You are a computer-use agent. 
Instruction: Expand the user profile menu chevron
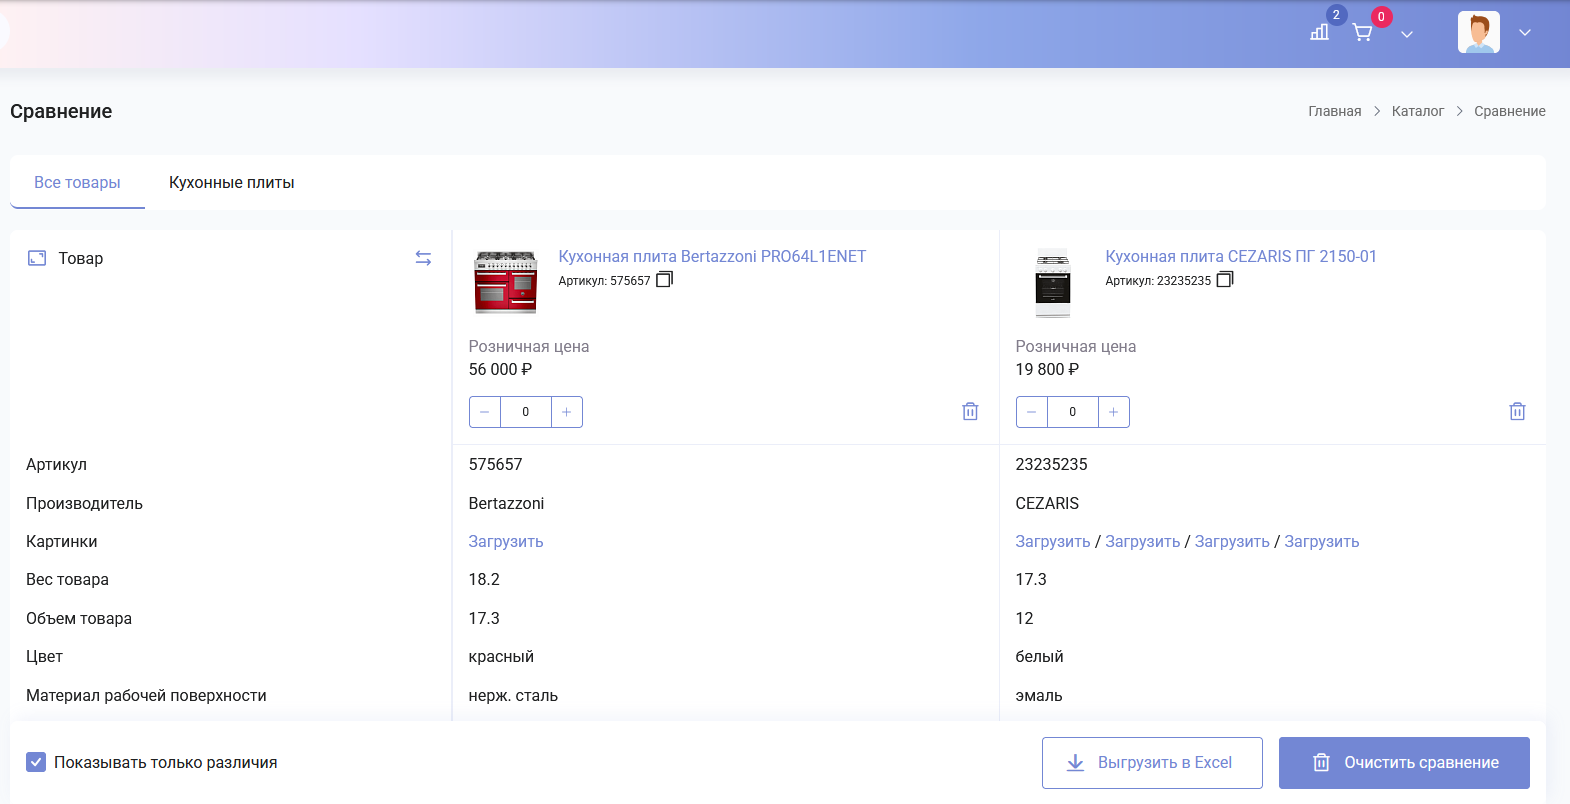click(1525, 33)
